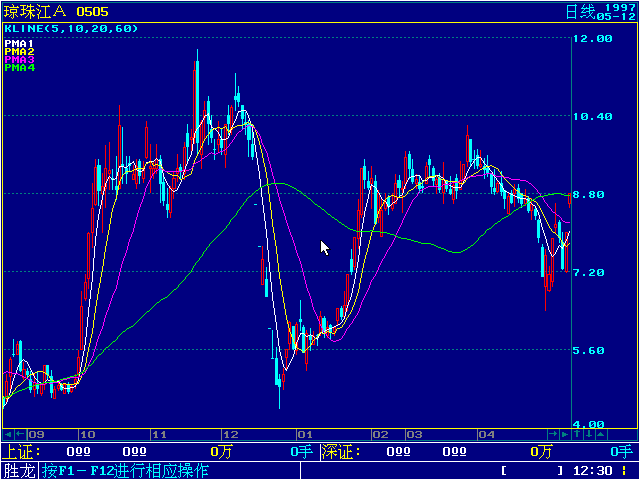Click the up arrow icon below chart
Viewport: 640px width, 480px height.
point(577,434)
